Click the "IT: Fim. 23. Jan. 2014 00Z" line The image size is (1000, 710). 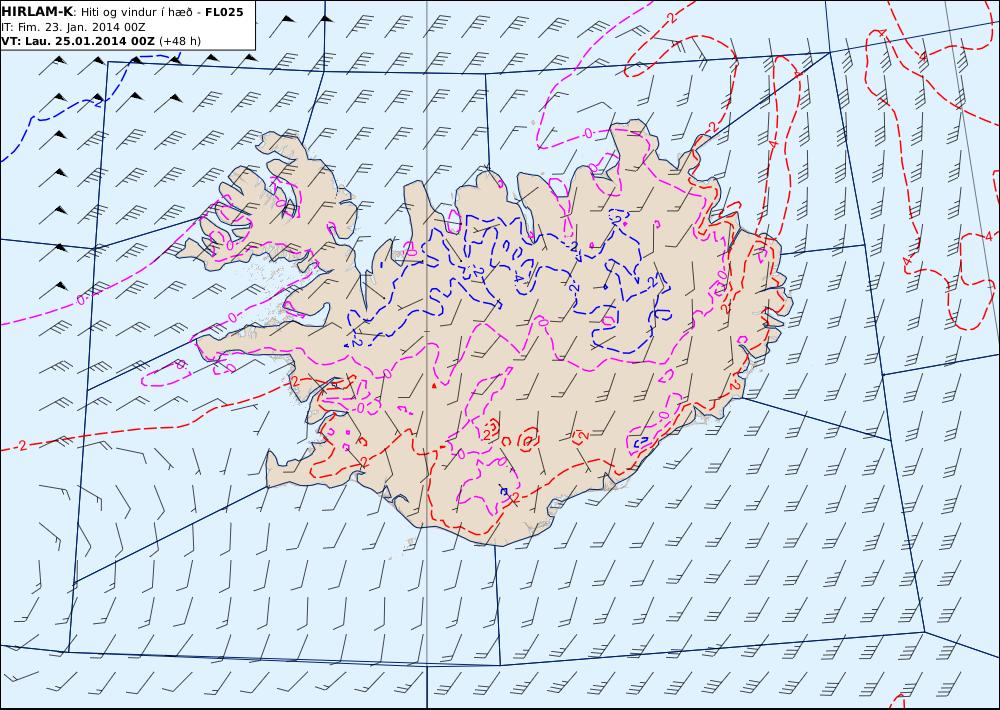pos(73,27)
